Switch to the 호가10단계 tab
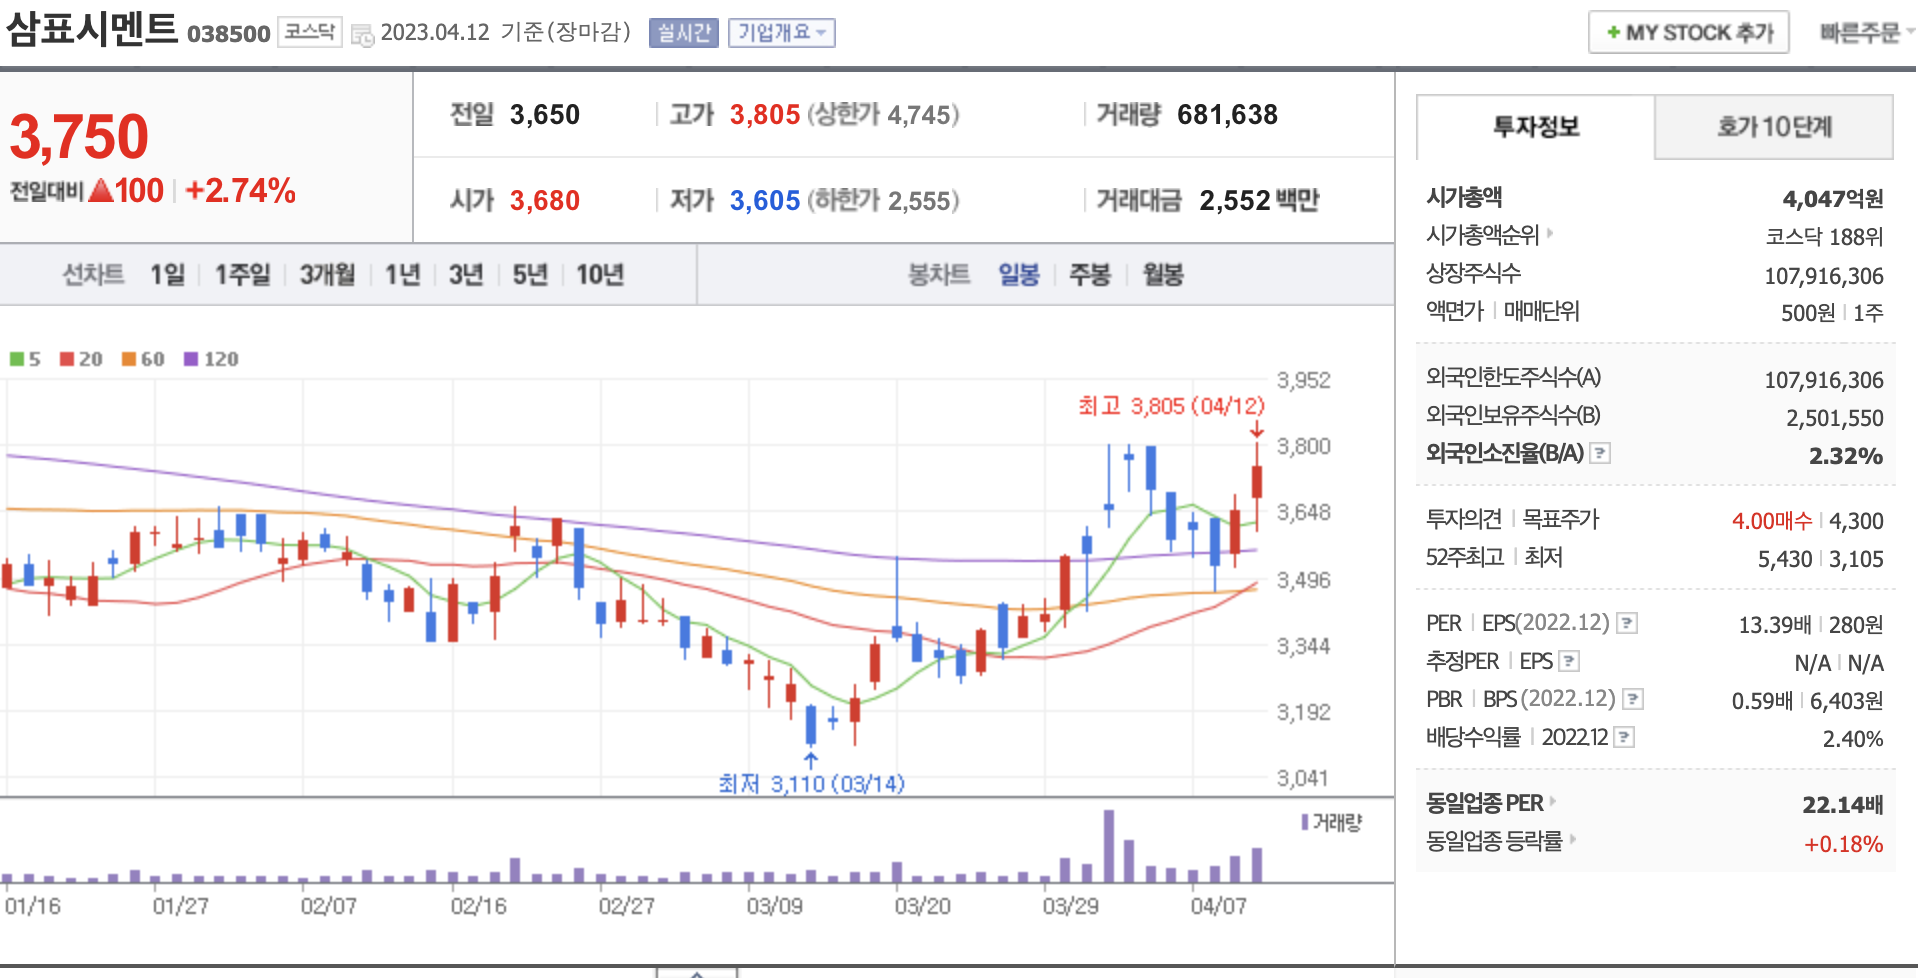 [x=1773, y=127]
